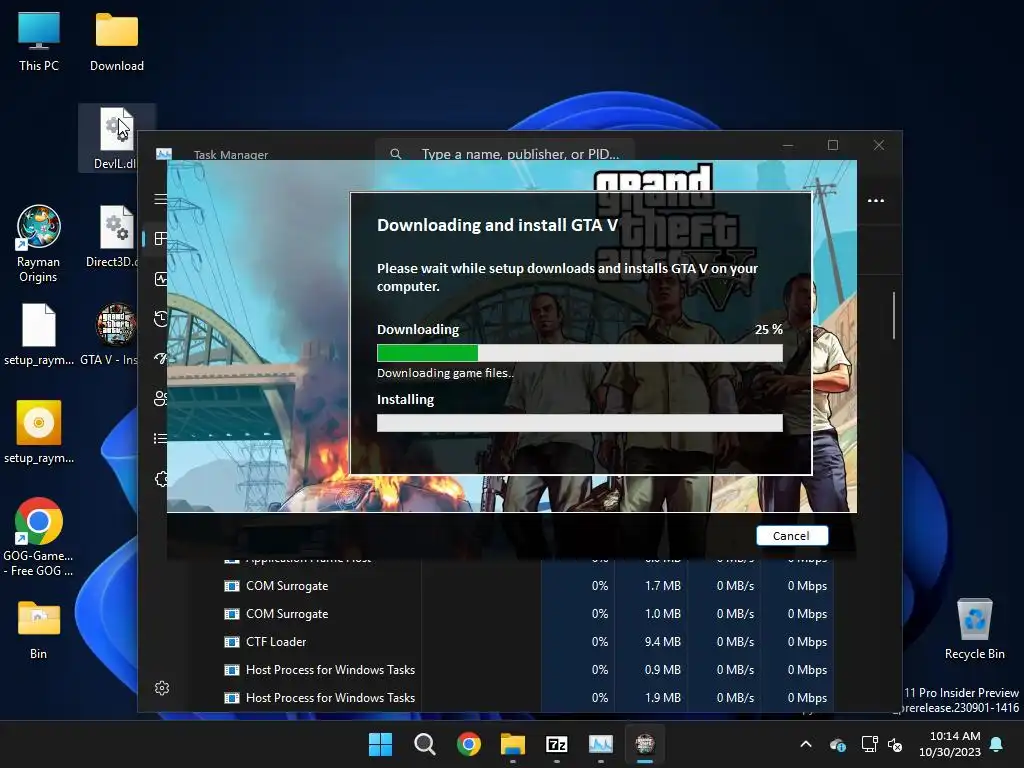Click Task Manager search field
Viewport: 1024px width, 768px height.
point(504,153)
